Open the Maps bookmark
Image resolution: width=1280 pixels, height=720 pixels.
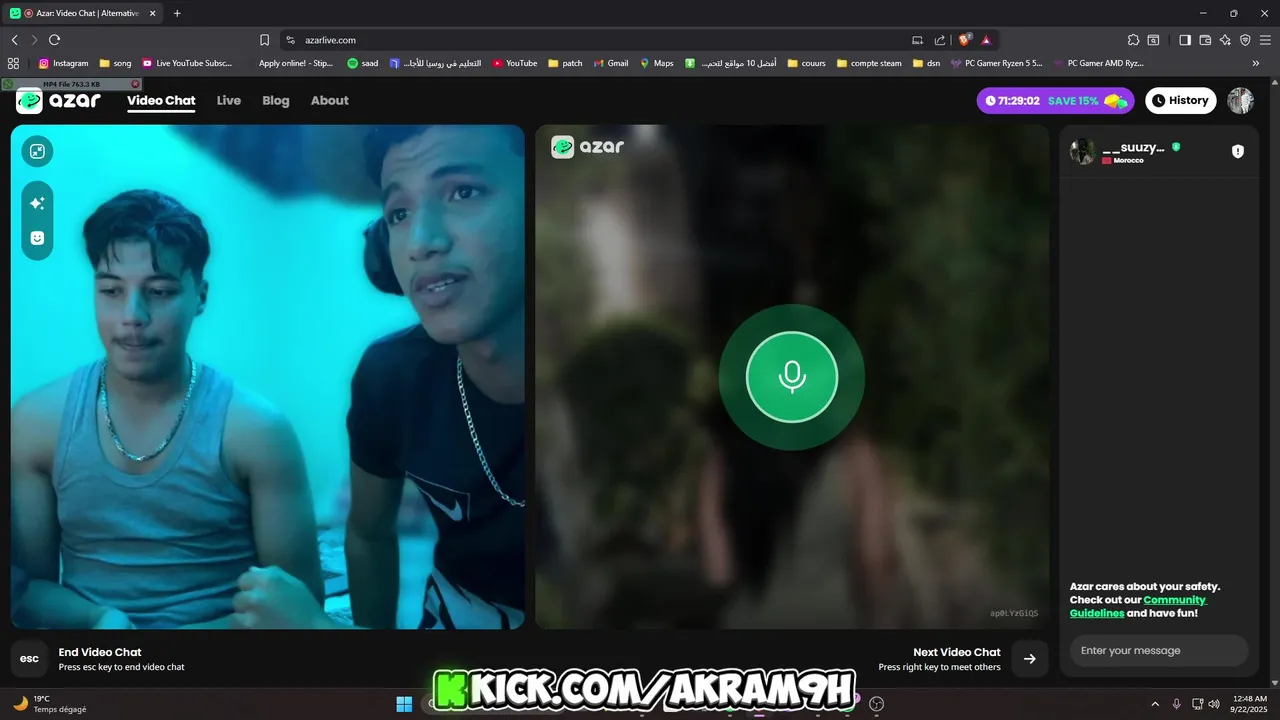[x=656, y=63]
